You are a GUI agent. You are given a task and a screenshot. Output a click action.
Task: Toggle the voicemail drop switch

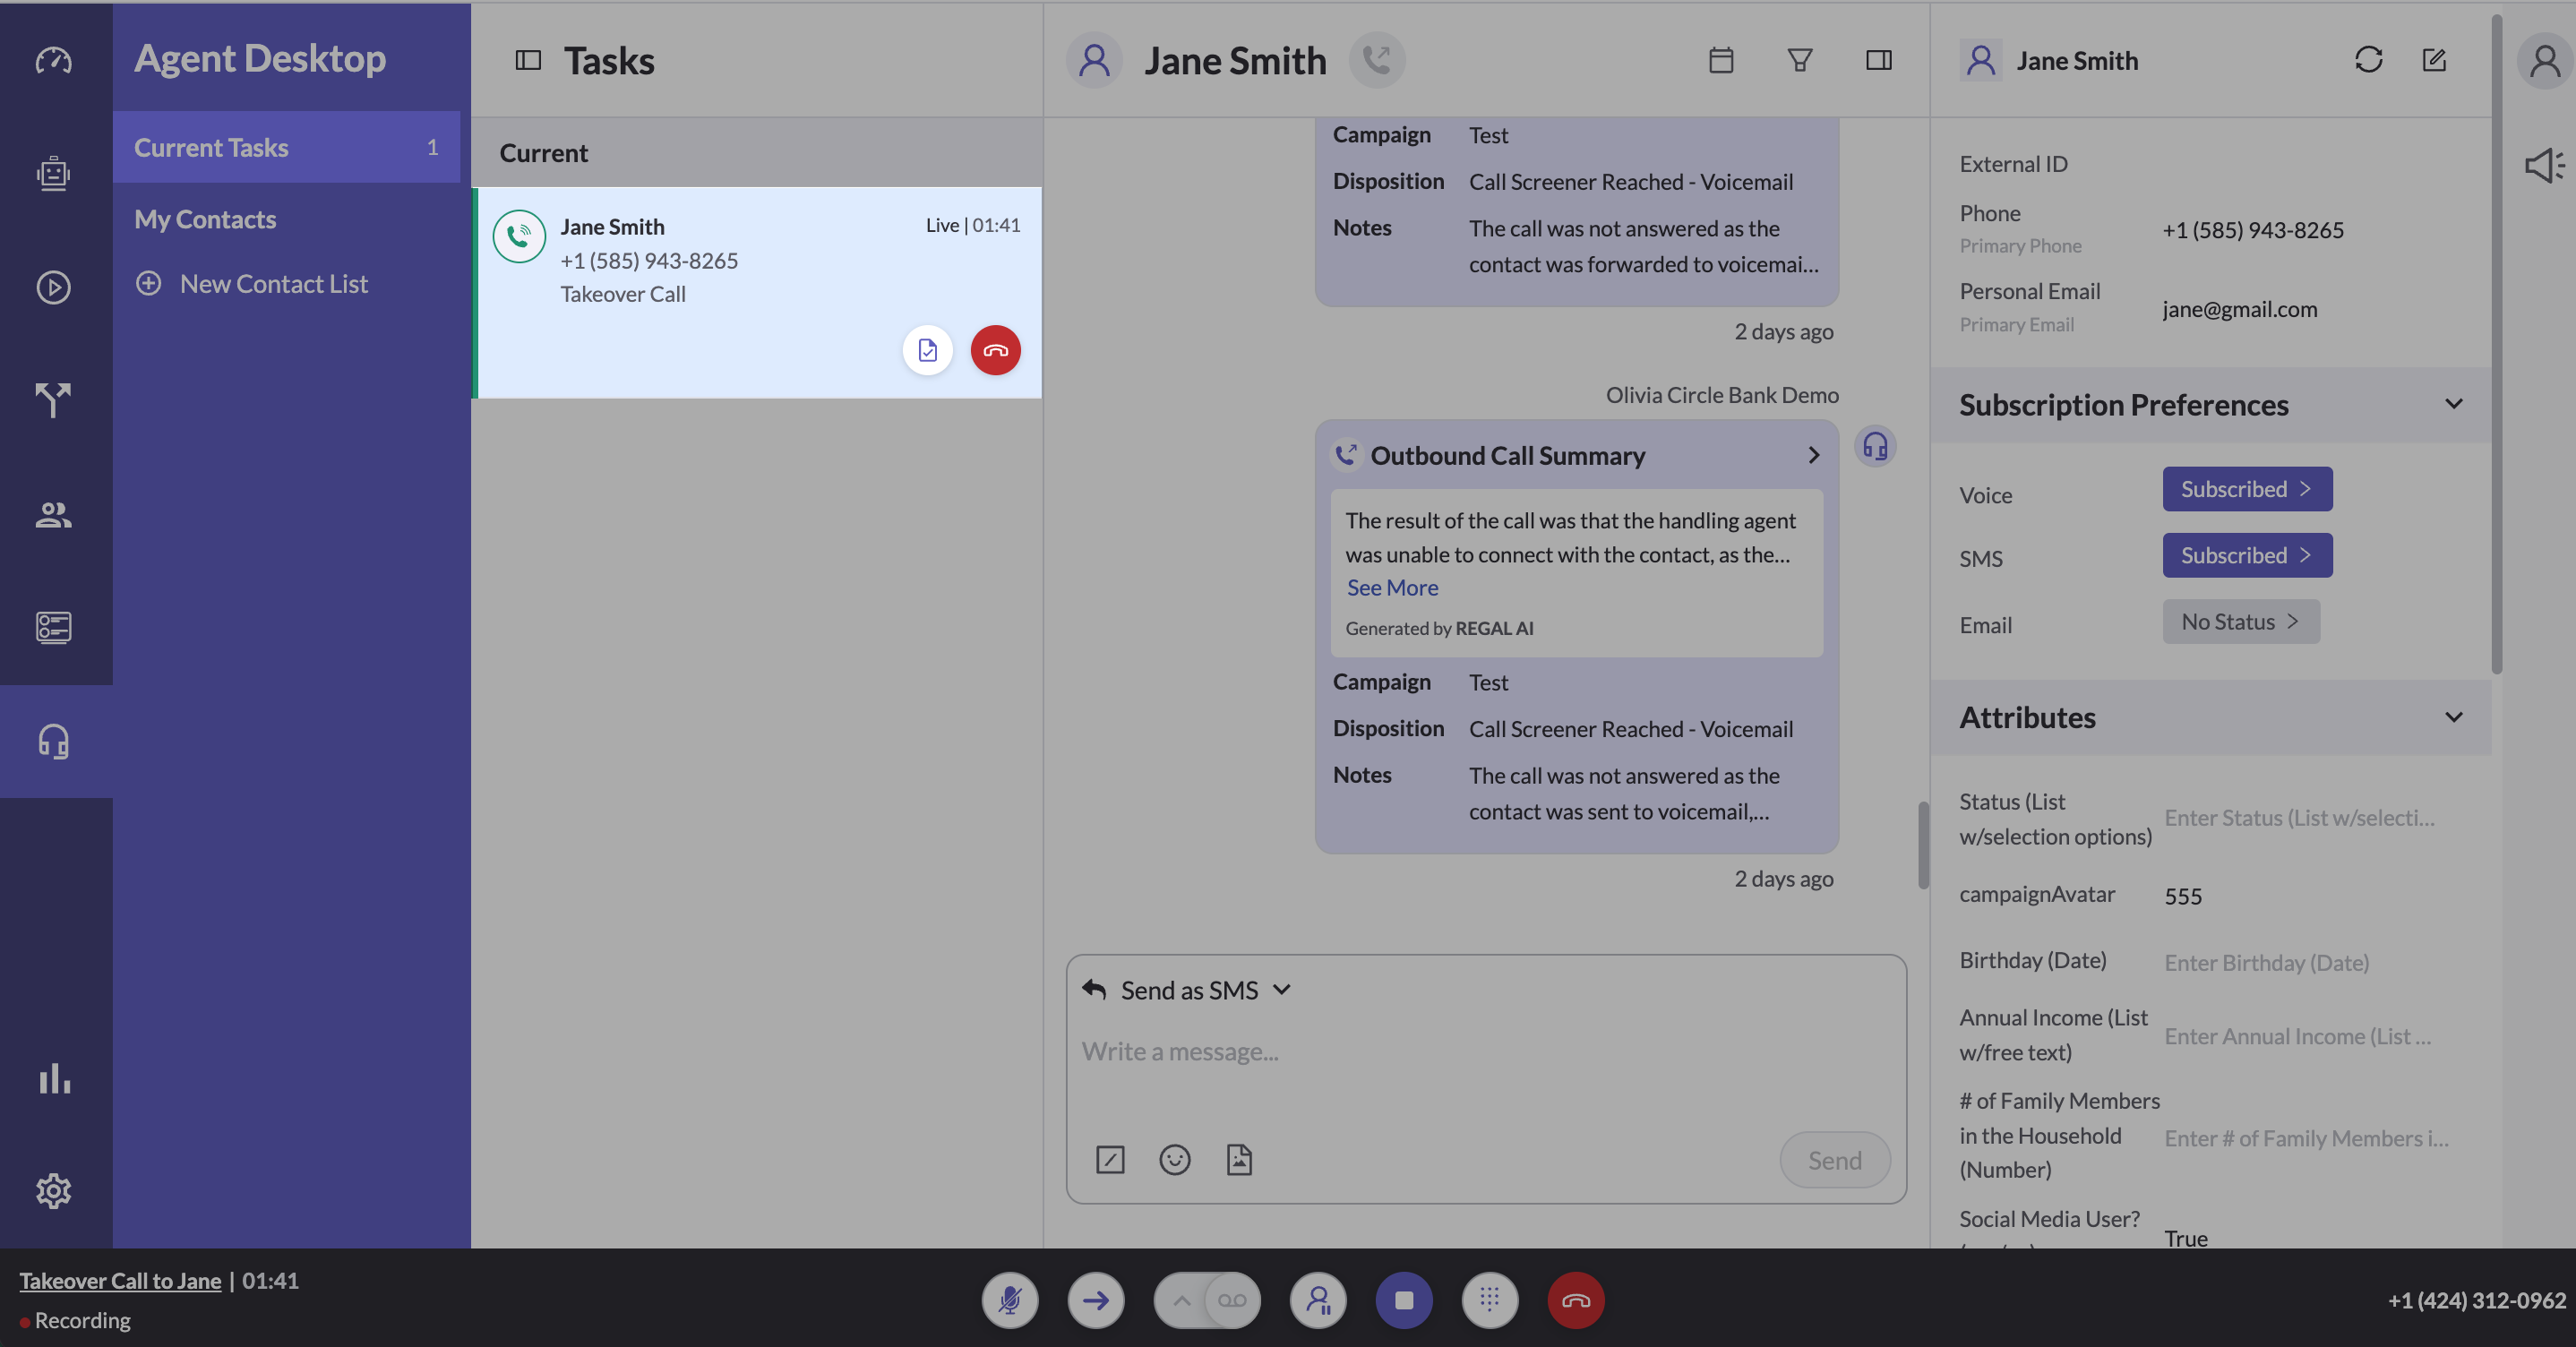(x=1207, y=1300)
